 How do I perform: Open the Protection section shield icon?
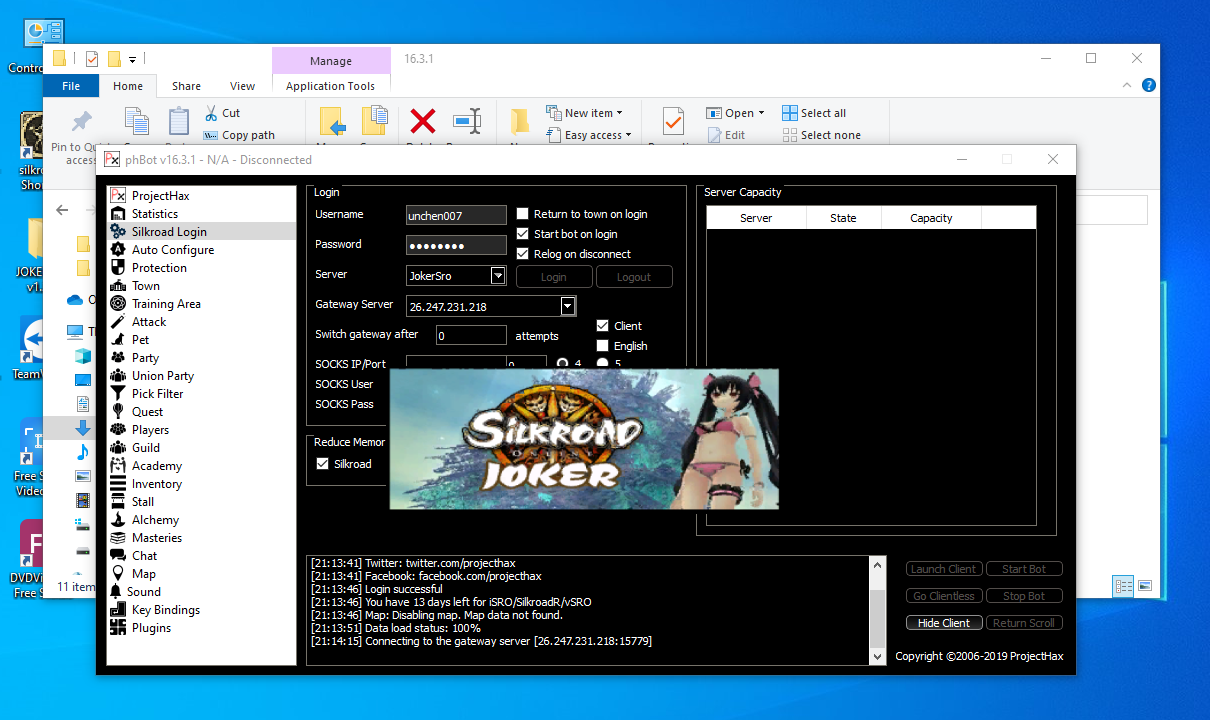(x=118, y=268)
